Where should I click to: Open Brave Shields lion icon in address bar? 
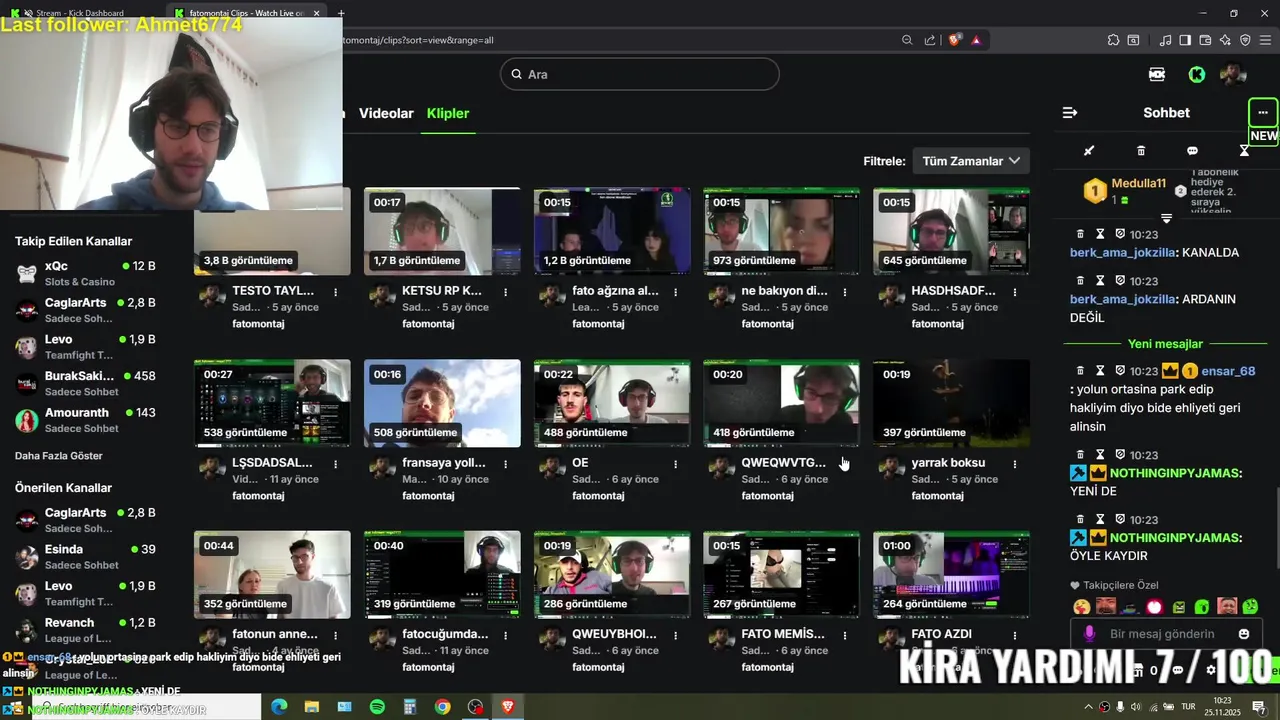click(955, 40)
